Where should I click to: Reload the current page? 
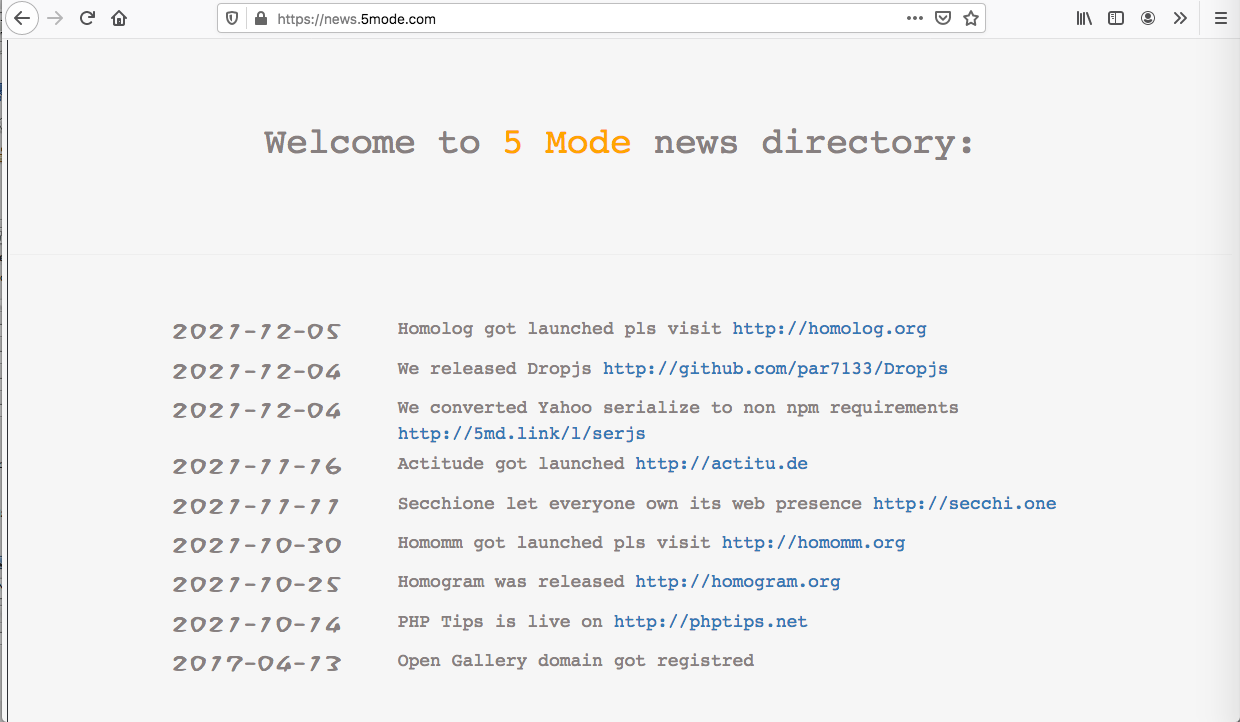87,18
